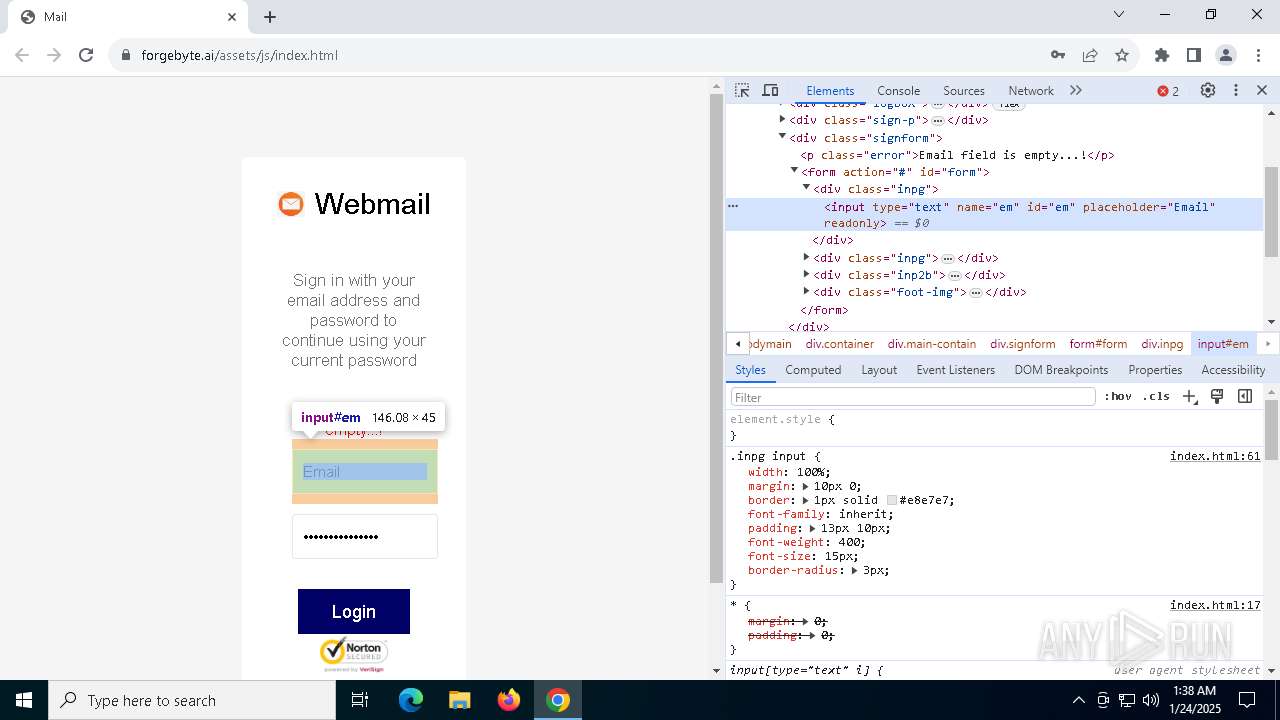This screenshot has width=1280, height=720.
Task: Open a new browser tab
Action: tap(270, 17)
